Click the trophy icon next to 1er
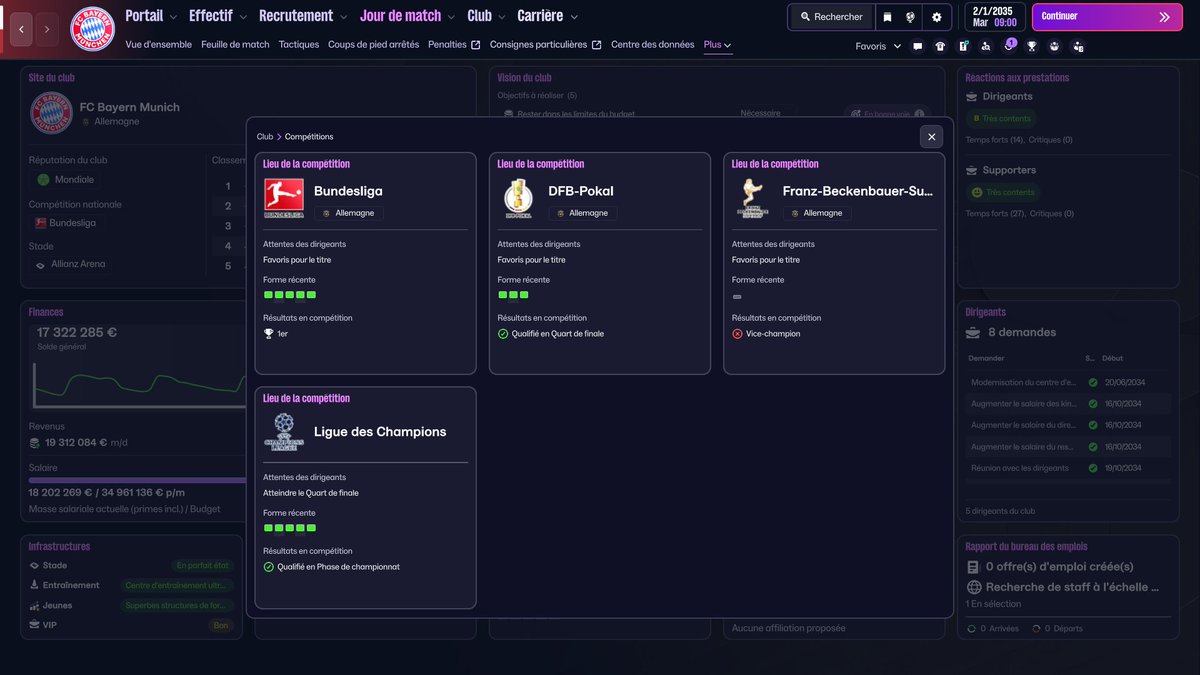The width and height of the screenshot is (1200, 675). pos(268,334)
